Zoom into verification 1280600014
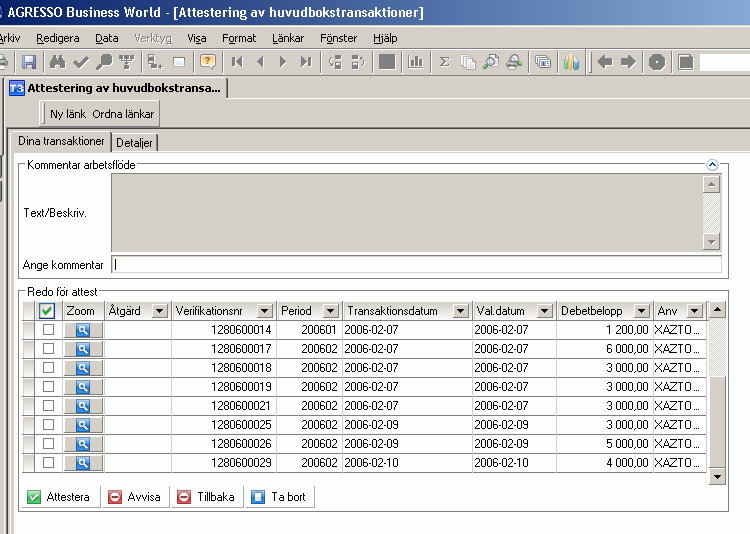This screenshot has width=750, height=534. 83,330
